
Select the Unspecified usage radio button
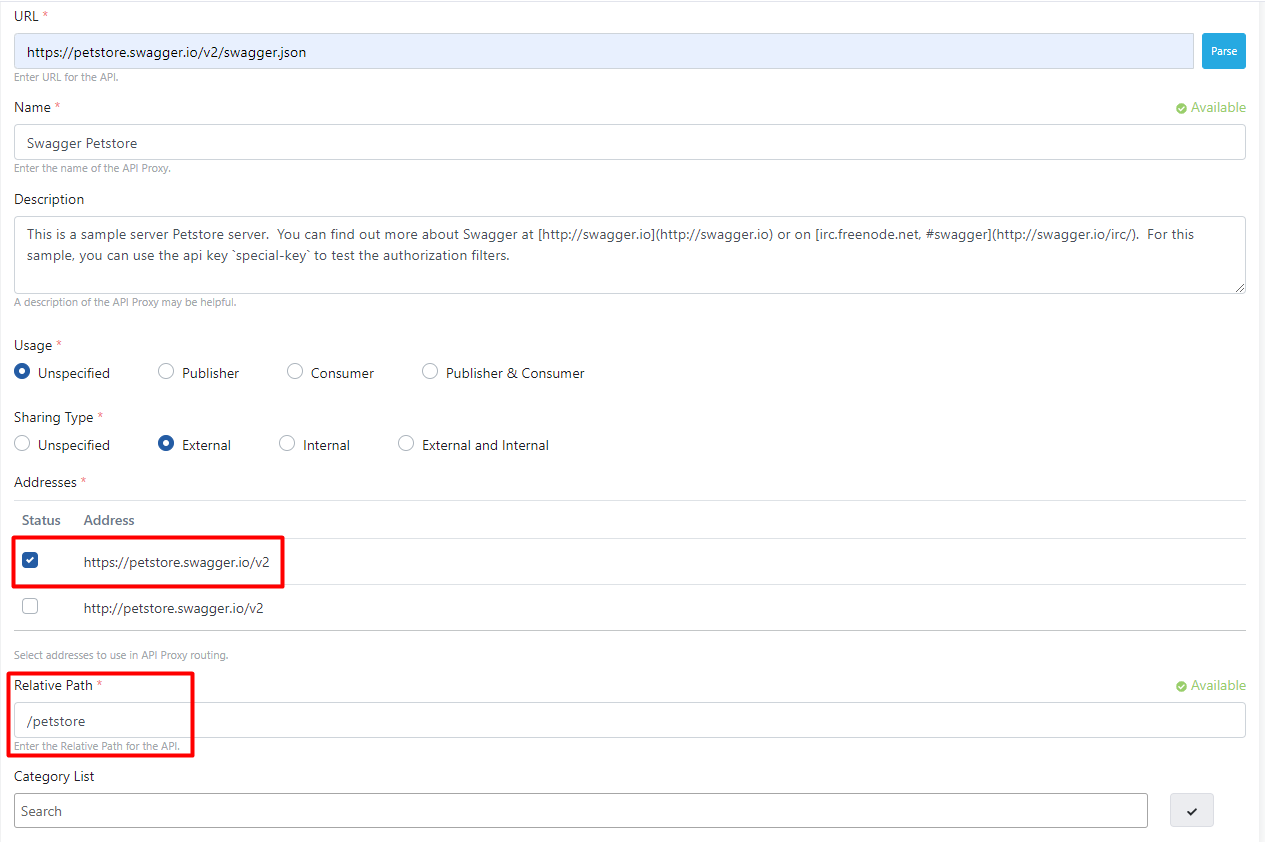(x=22, y=372)
